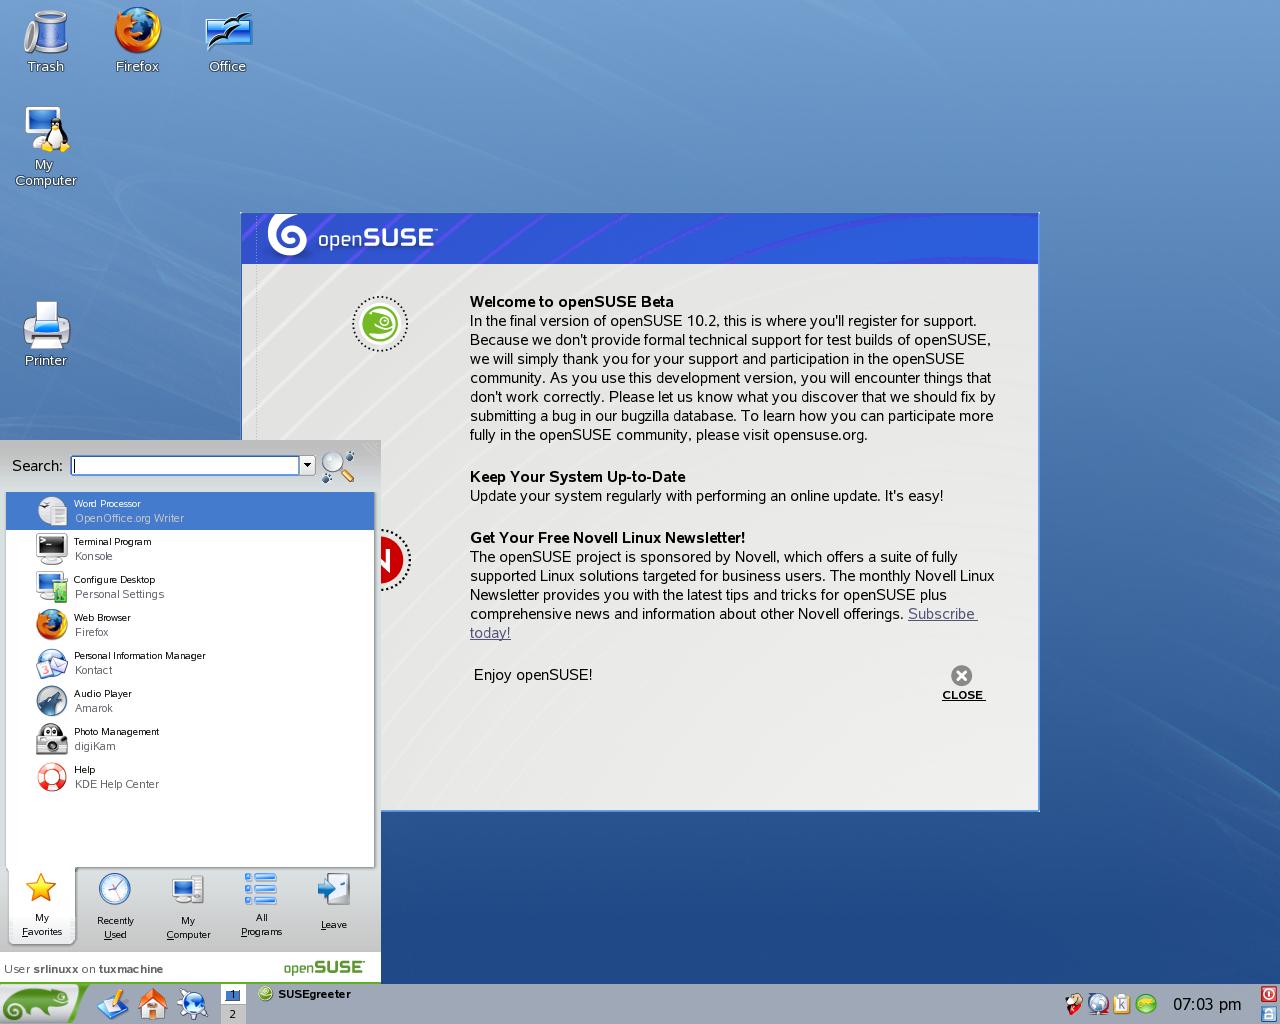The height and width of the screenshot is (1024, 1280).
Task: Click the openSUSE logo in the greeter header
Action: click(351, 237)
